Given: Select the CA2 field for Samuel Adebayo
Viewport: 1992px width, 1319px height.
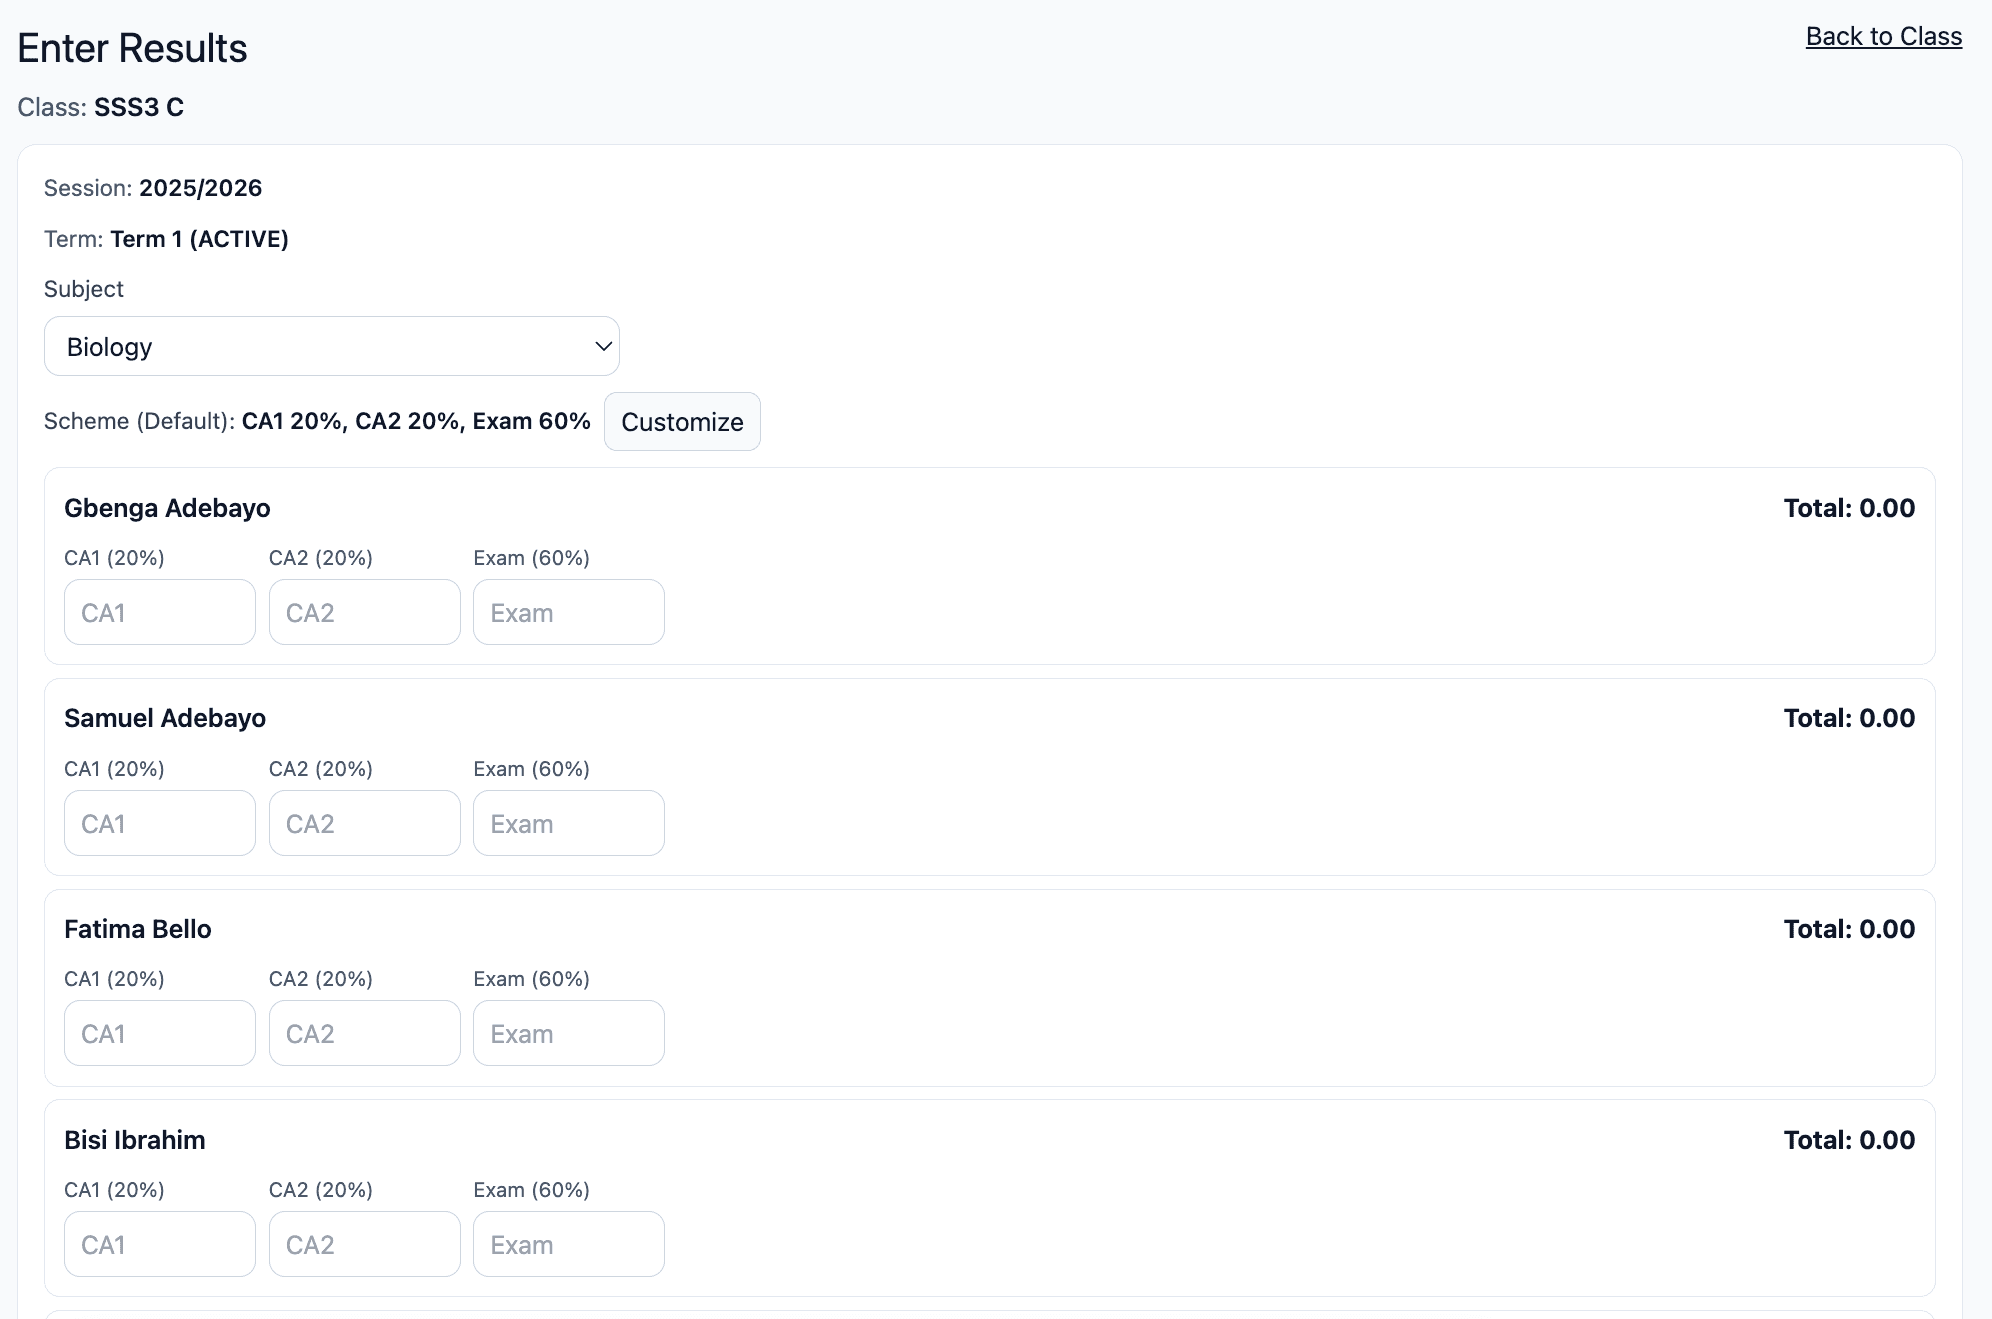Looking at the screenshot, I should [x=364, y=823].
